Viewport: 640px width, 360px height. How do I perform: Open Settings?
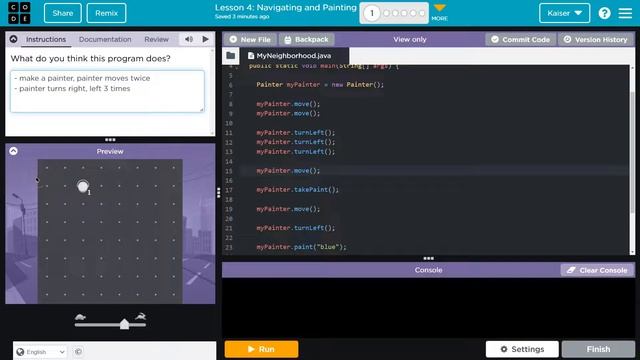point(522,349)
